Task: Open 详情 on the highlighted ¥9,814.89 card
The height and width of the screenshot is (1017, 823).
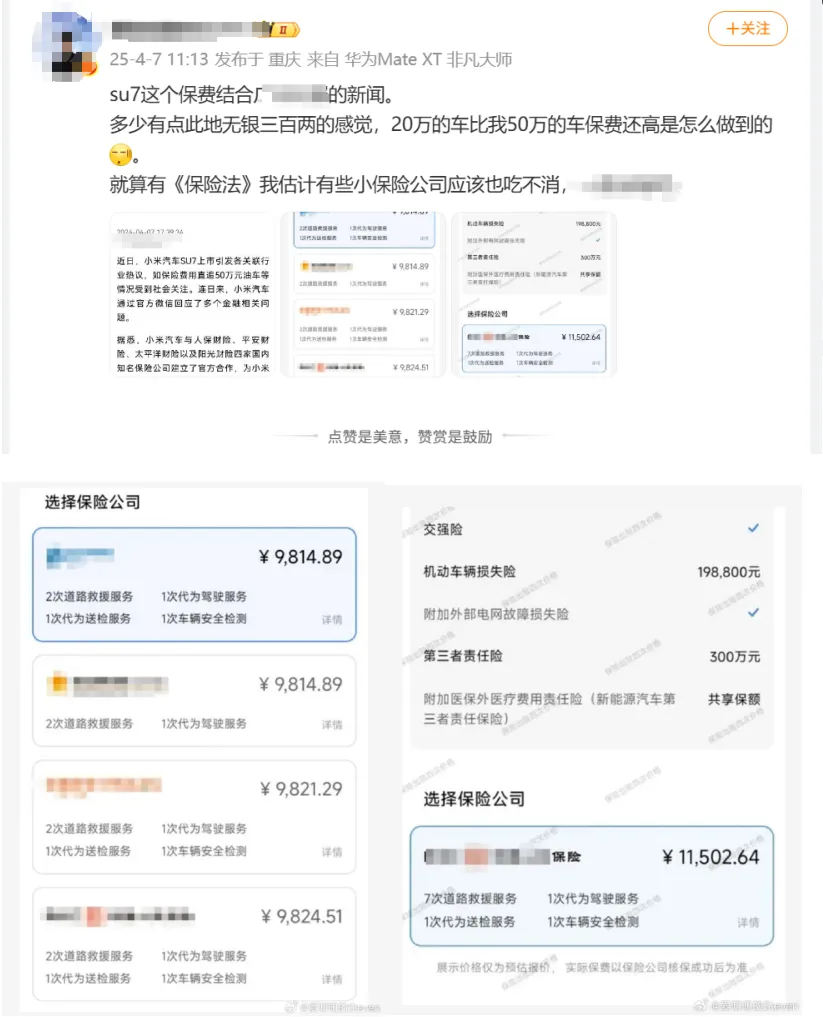Action: coord(331,619)
